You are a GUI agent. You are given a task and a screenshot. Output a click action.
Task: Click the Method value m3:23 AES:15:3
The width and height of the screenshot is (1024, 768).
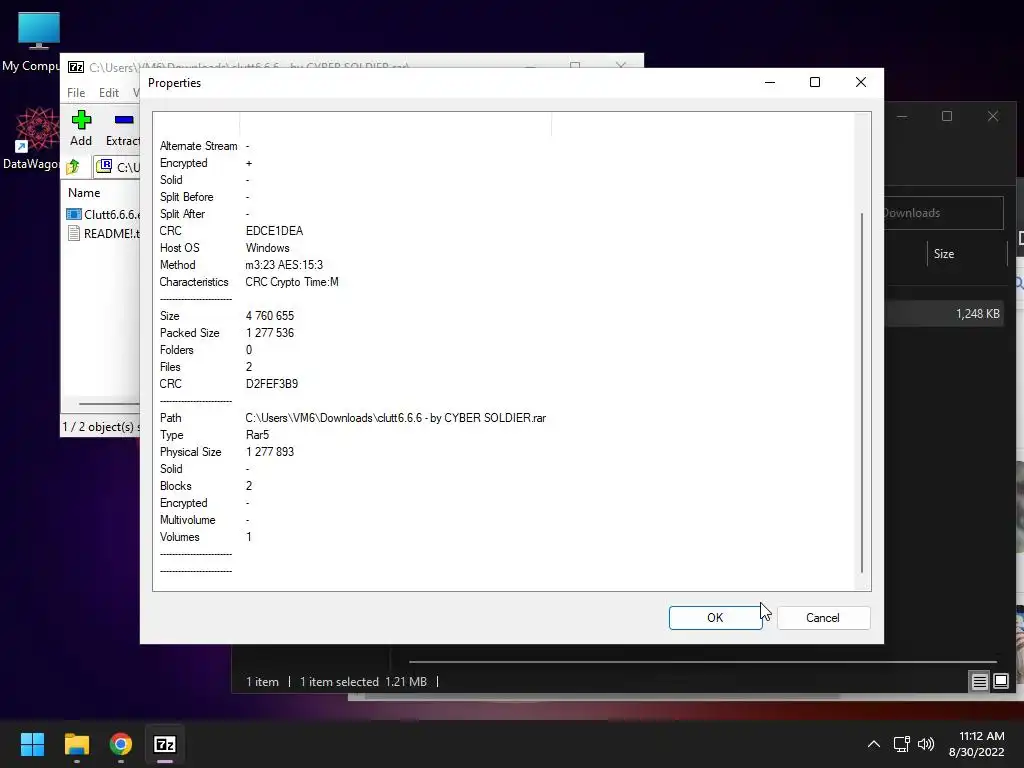click(x=284, y=265)
